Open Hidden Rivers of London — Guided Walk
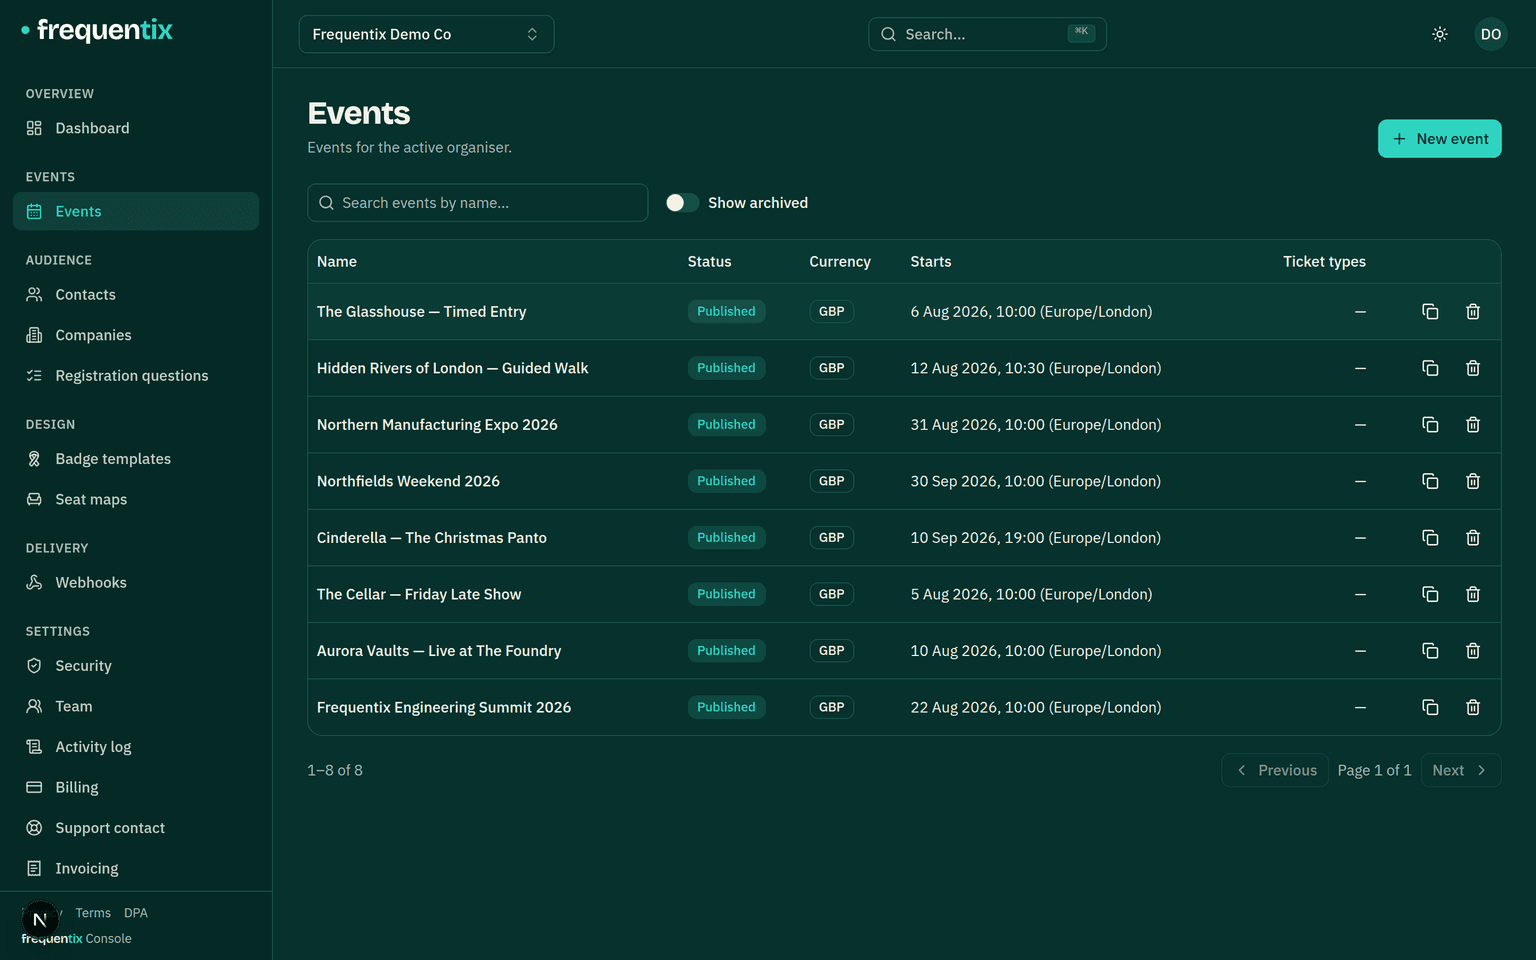 tap(452, 368)
